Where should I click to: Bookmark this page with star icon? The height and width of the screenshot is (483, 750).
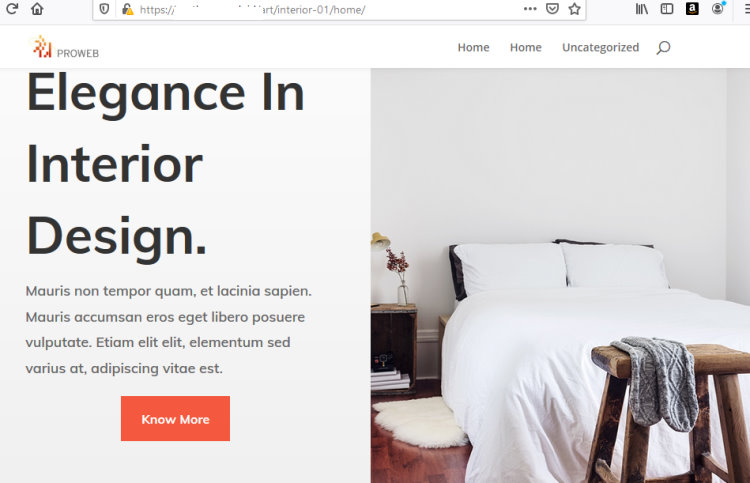point(574,9)
